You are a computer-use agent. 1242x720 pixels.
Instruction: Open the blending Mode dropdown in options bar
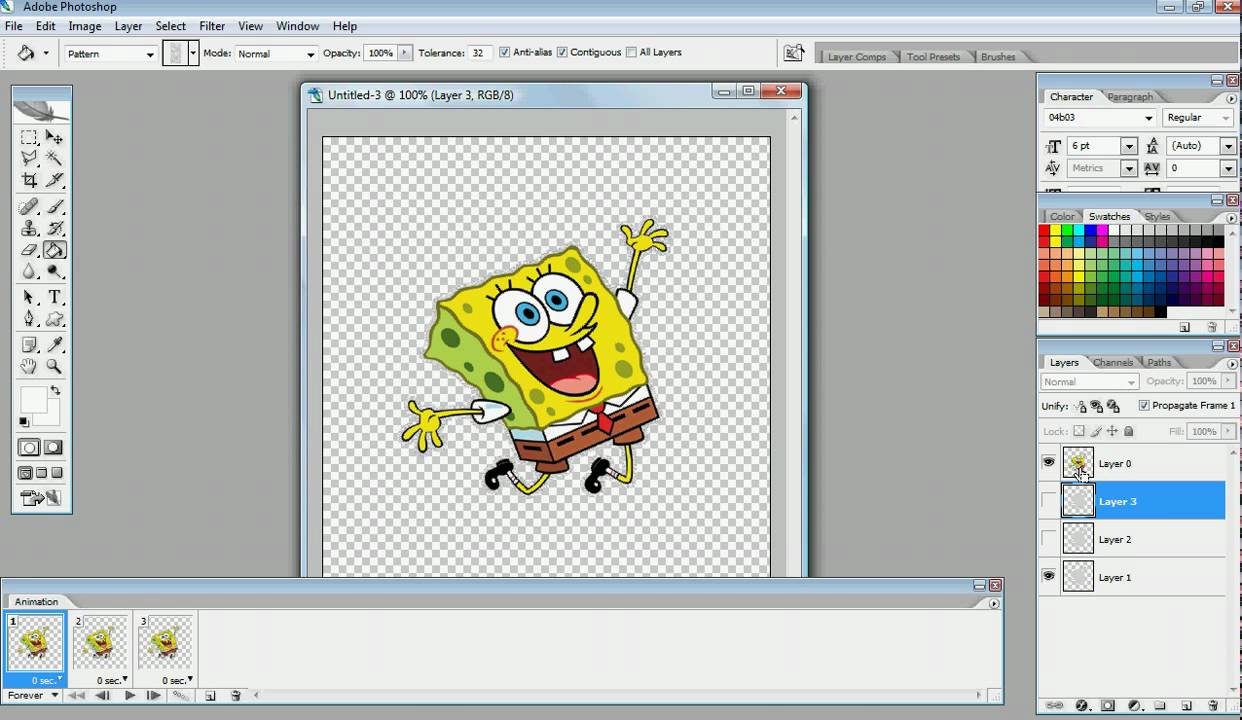tap(276, 54)
